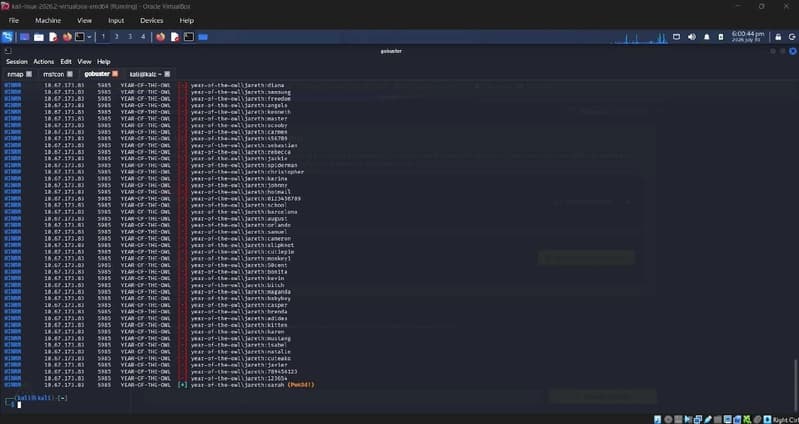Switch to workspace 2
The width and height of the screenshot is (799, 424).
point(116,37)
